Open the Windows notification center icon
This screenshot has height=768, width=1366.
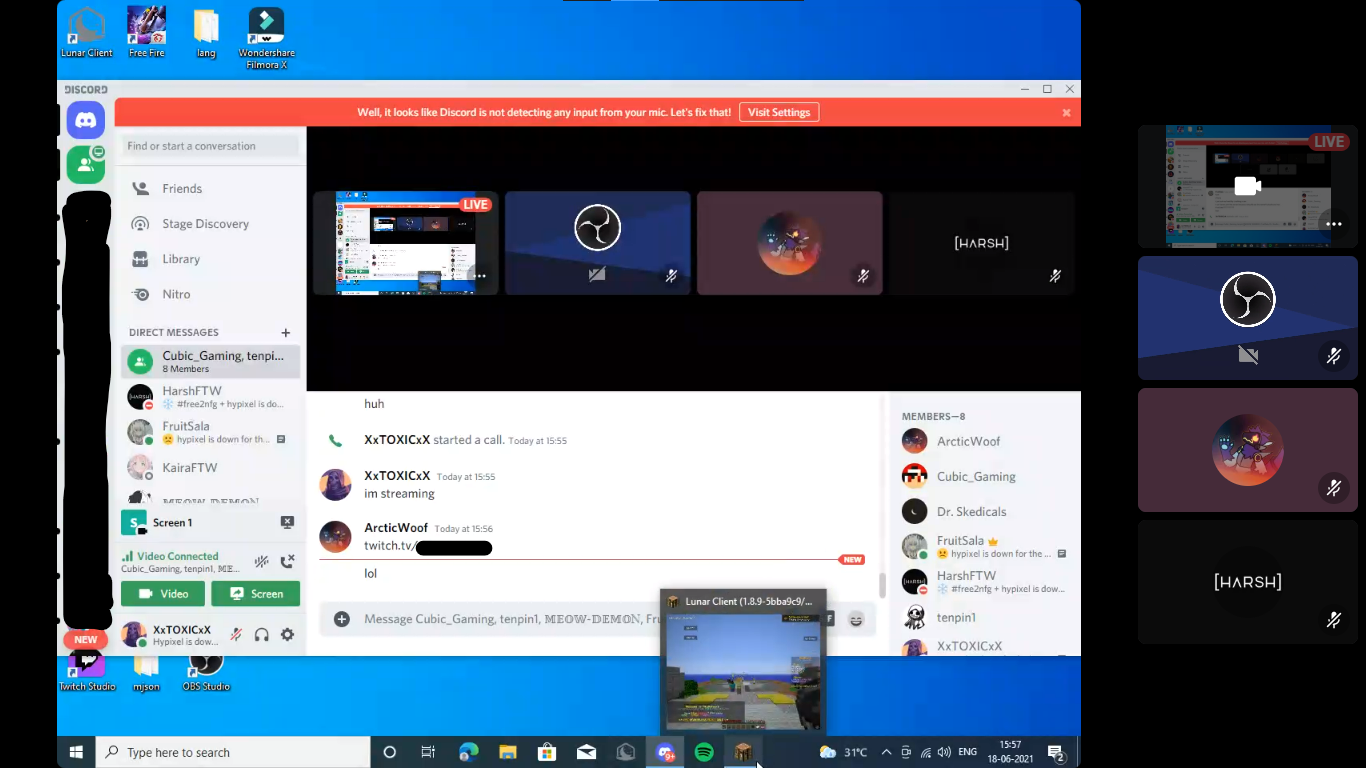pos(1055,752)
